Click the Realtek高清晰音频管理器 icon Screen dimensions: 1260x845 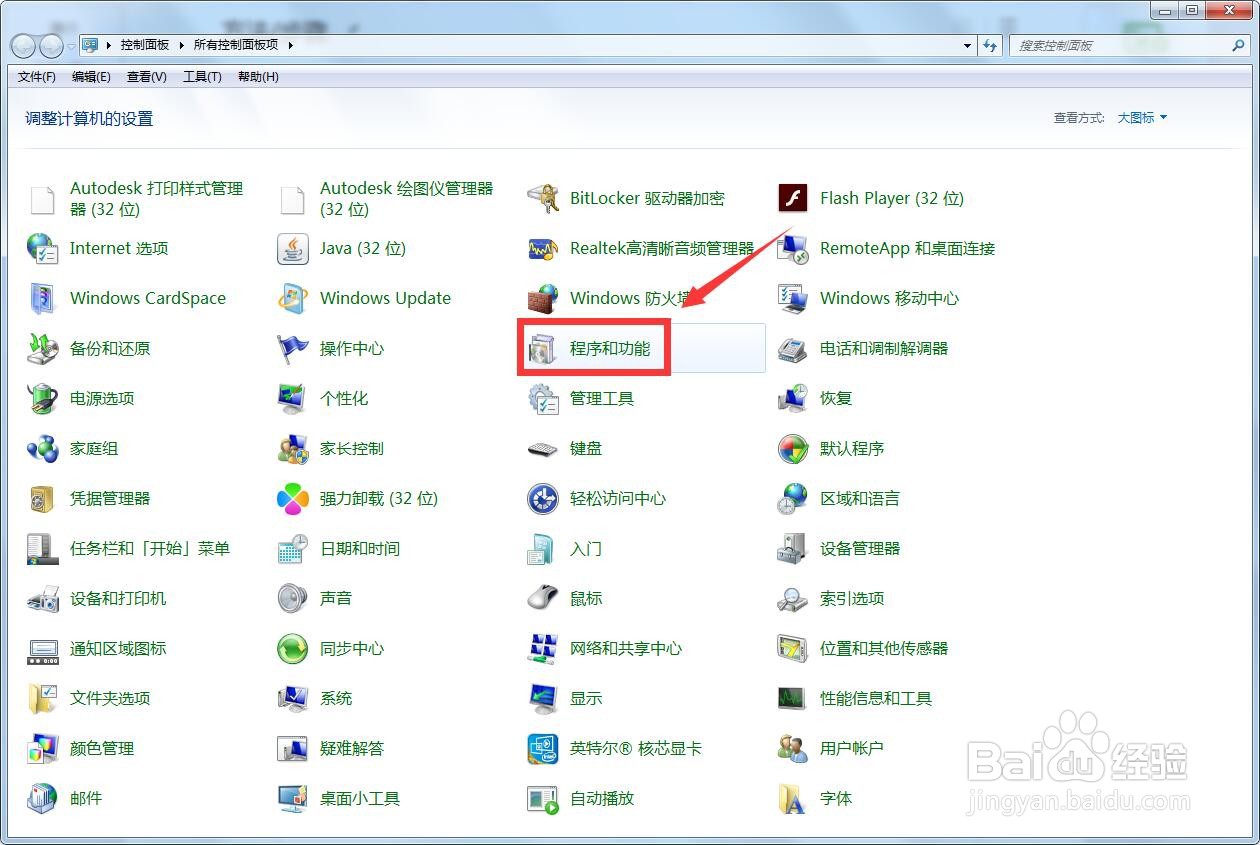[543, 248]
